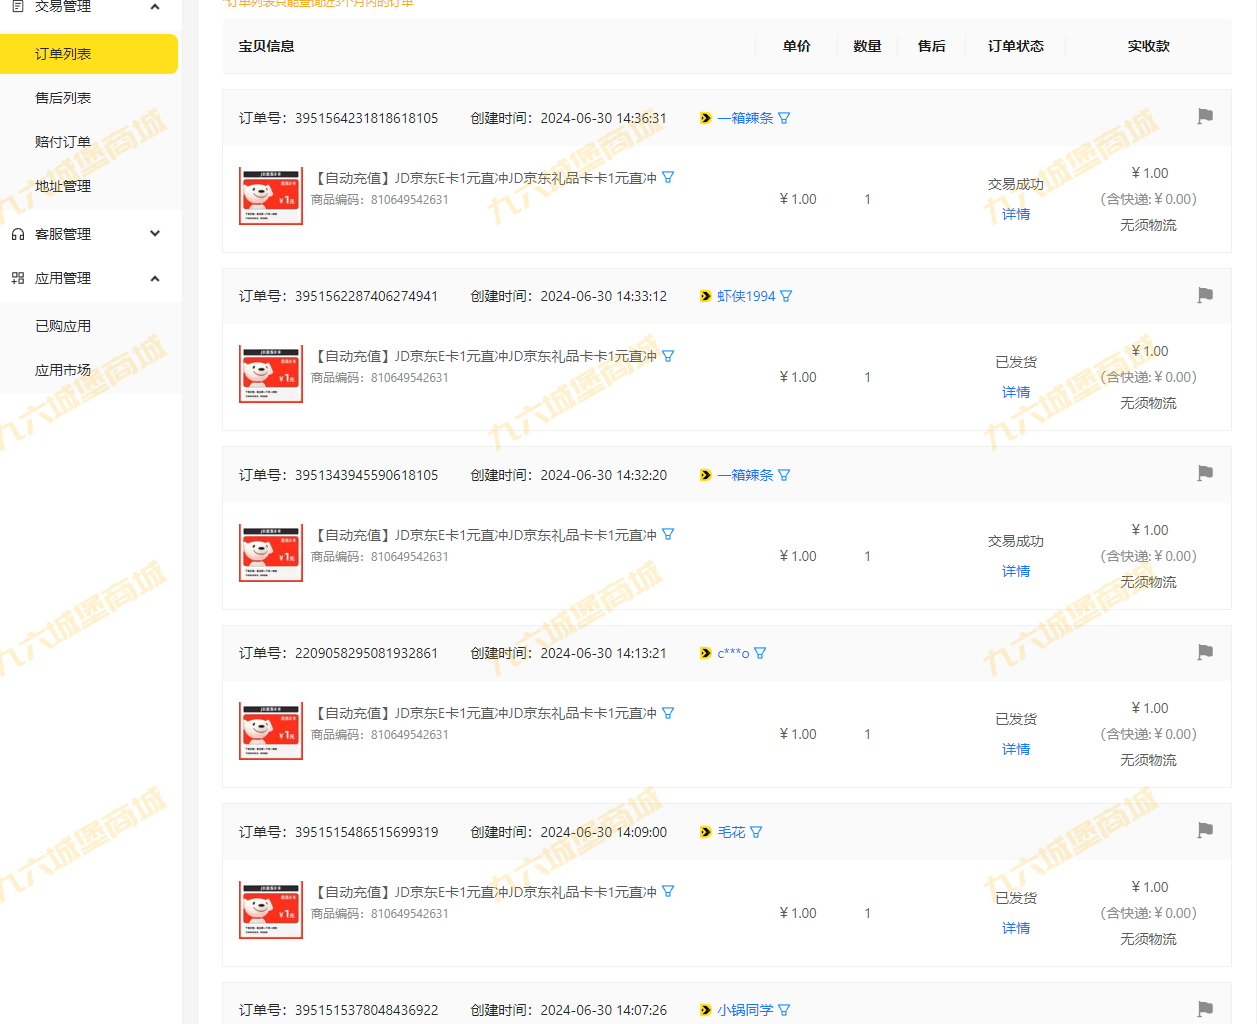Click the funnel icon beside buyer 毛花
The image size is (1257, 1024).
[x=756, y=832]
